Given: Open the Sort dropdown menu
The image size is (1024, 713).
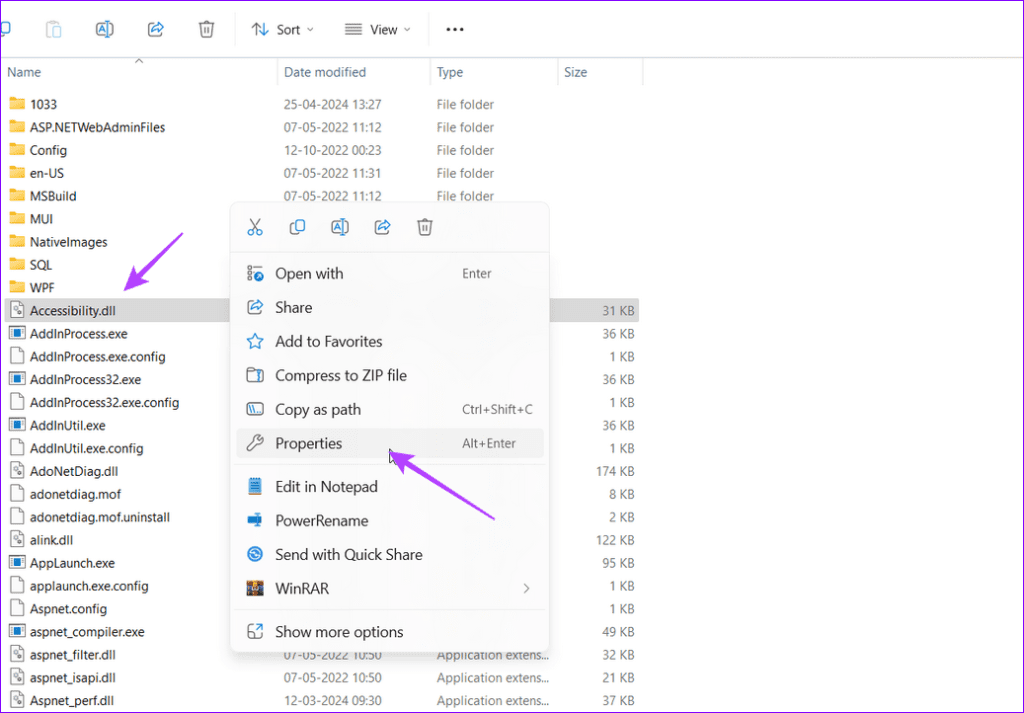Looking at the screenshot, I should [282, 29].
